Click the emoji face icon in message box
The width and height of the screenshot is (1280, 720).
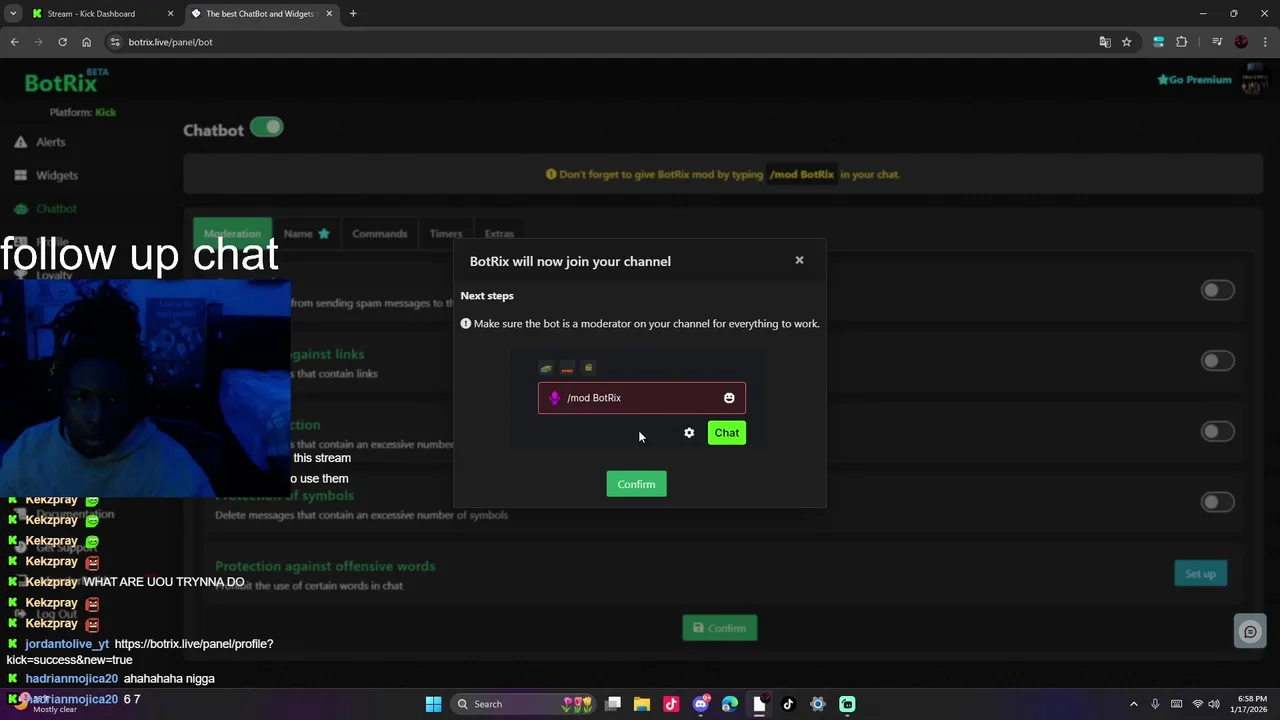tap(729, 398)
